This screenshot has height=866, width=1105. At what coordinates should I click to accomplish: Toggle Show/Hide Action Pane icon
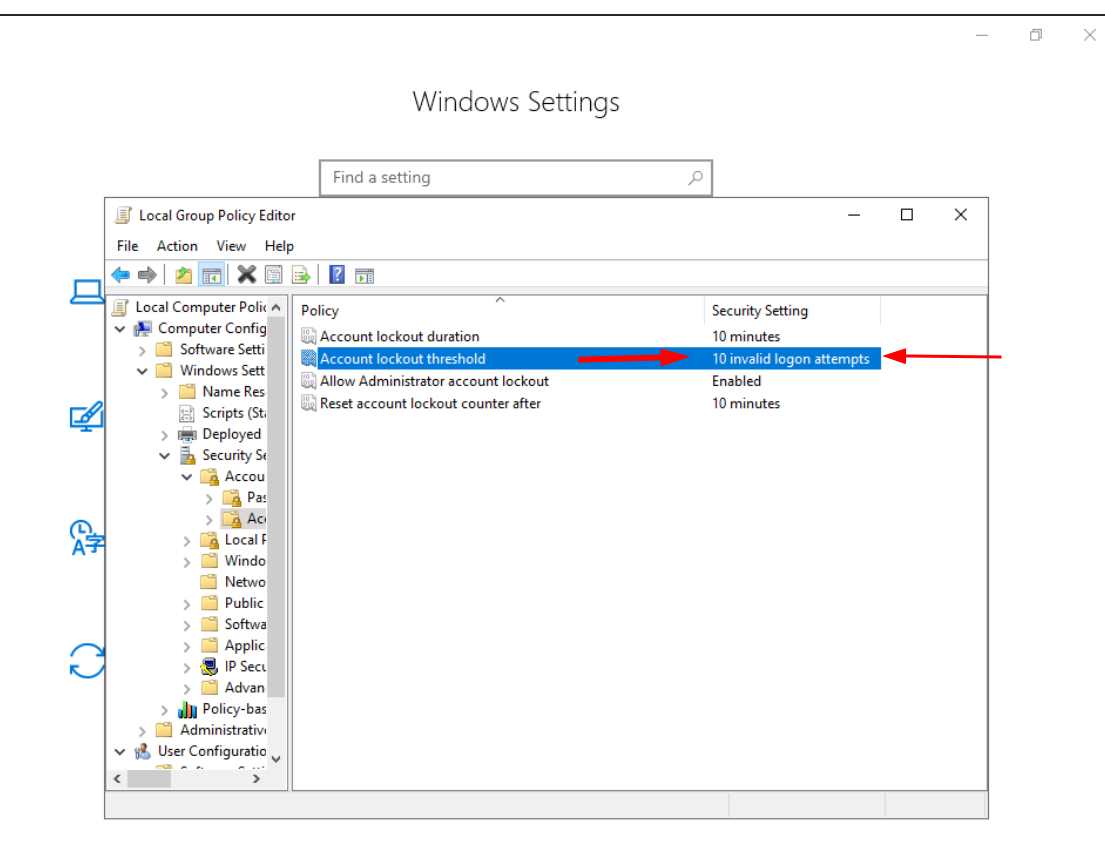(364, 275)
